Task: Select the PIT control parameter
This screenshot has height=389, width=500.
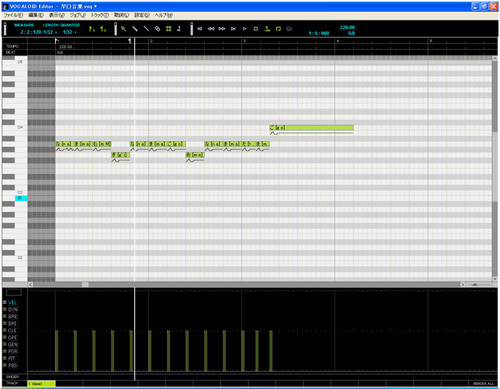Action: pos(12,358)
